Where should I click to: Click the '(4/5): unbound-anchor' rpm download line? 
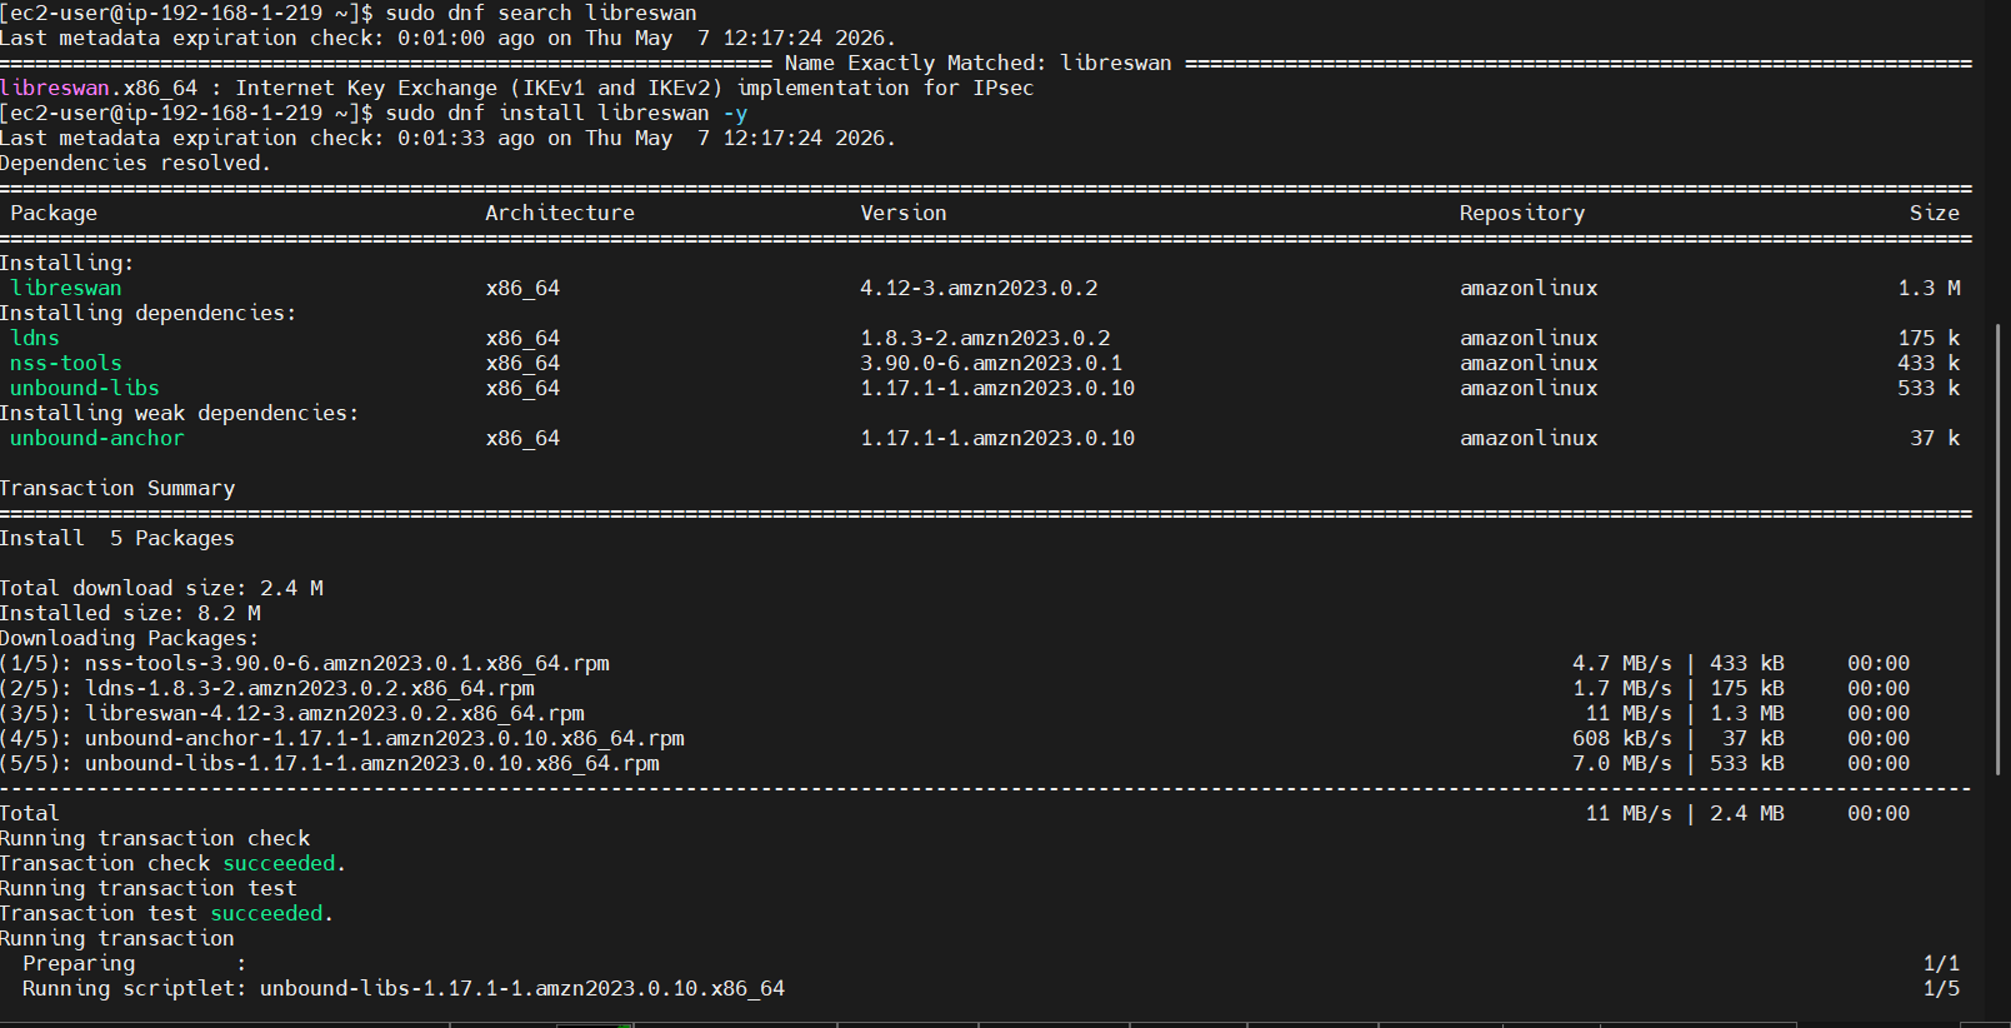342,738
